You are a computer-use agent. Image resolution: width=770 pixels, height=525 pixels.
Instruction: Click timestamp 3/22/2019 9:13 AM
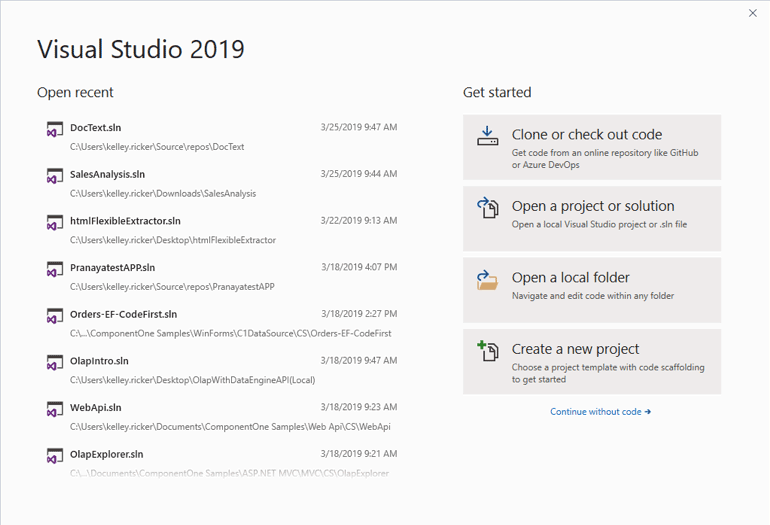click(359, 221)
